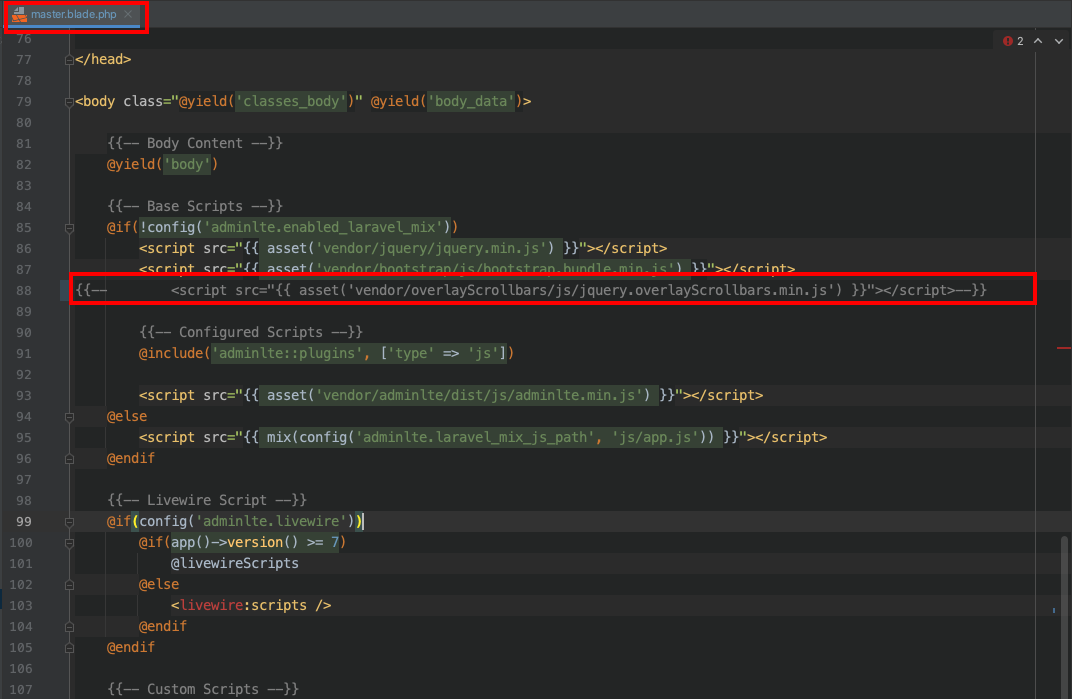Click the vertical editor scrollbar thumb
This screenshot has height=699, width=1072.
point(1064,616)
